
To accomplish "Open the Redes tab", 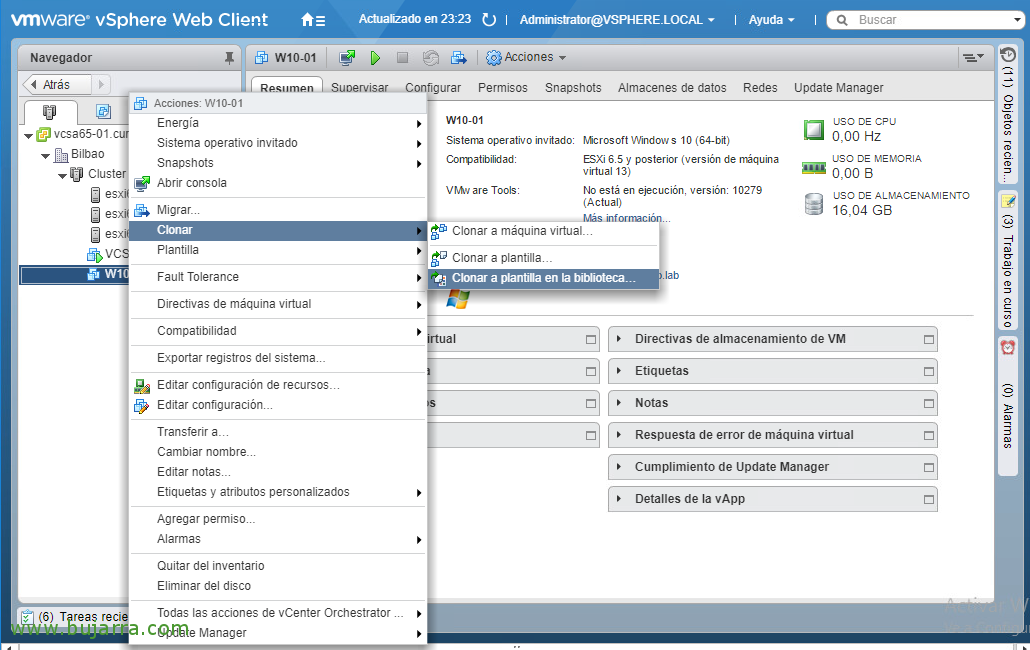I will (760, 88).
